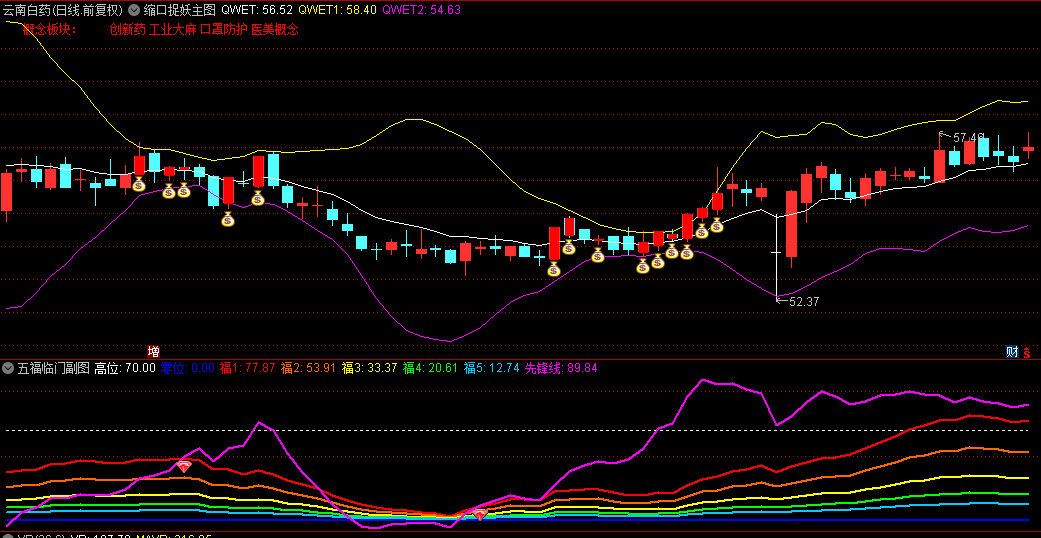Select the green 福4: 20.61 value
Viewport: 1041px width, 538px height.
[x=430, y=367]
